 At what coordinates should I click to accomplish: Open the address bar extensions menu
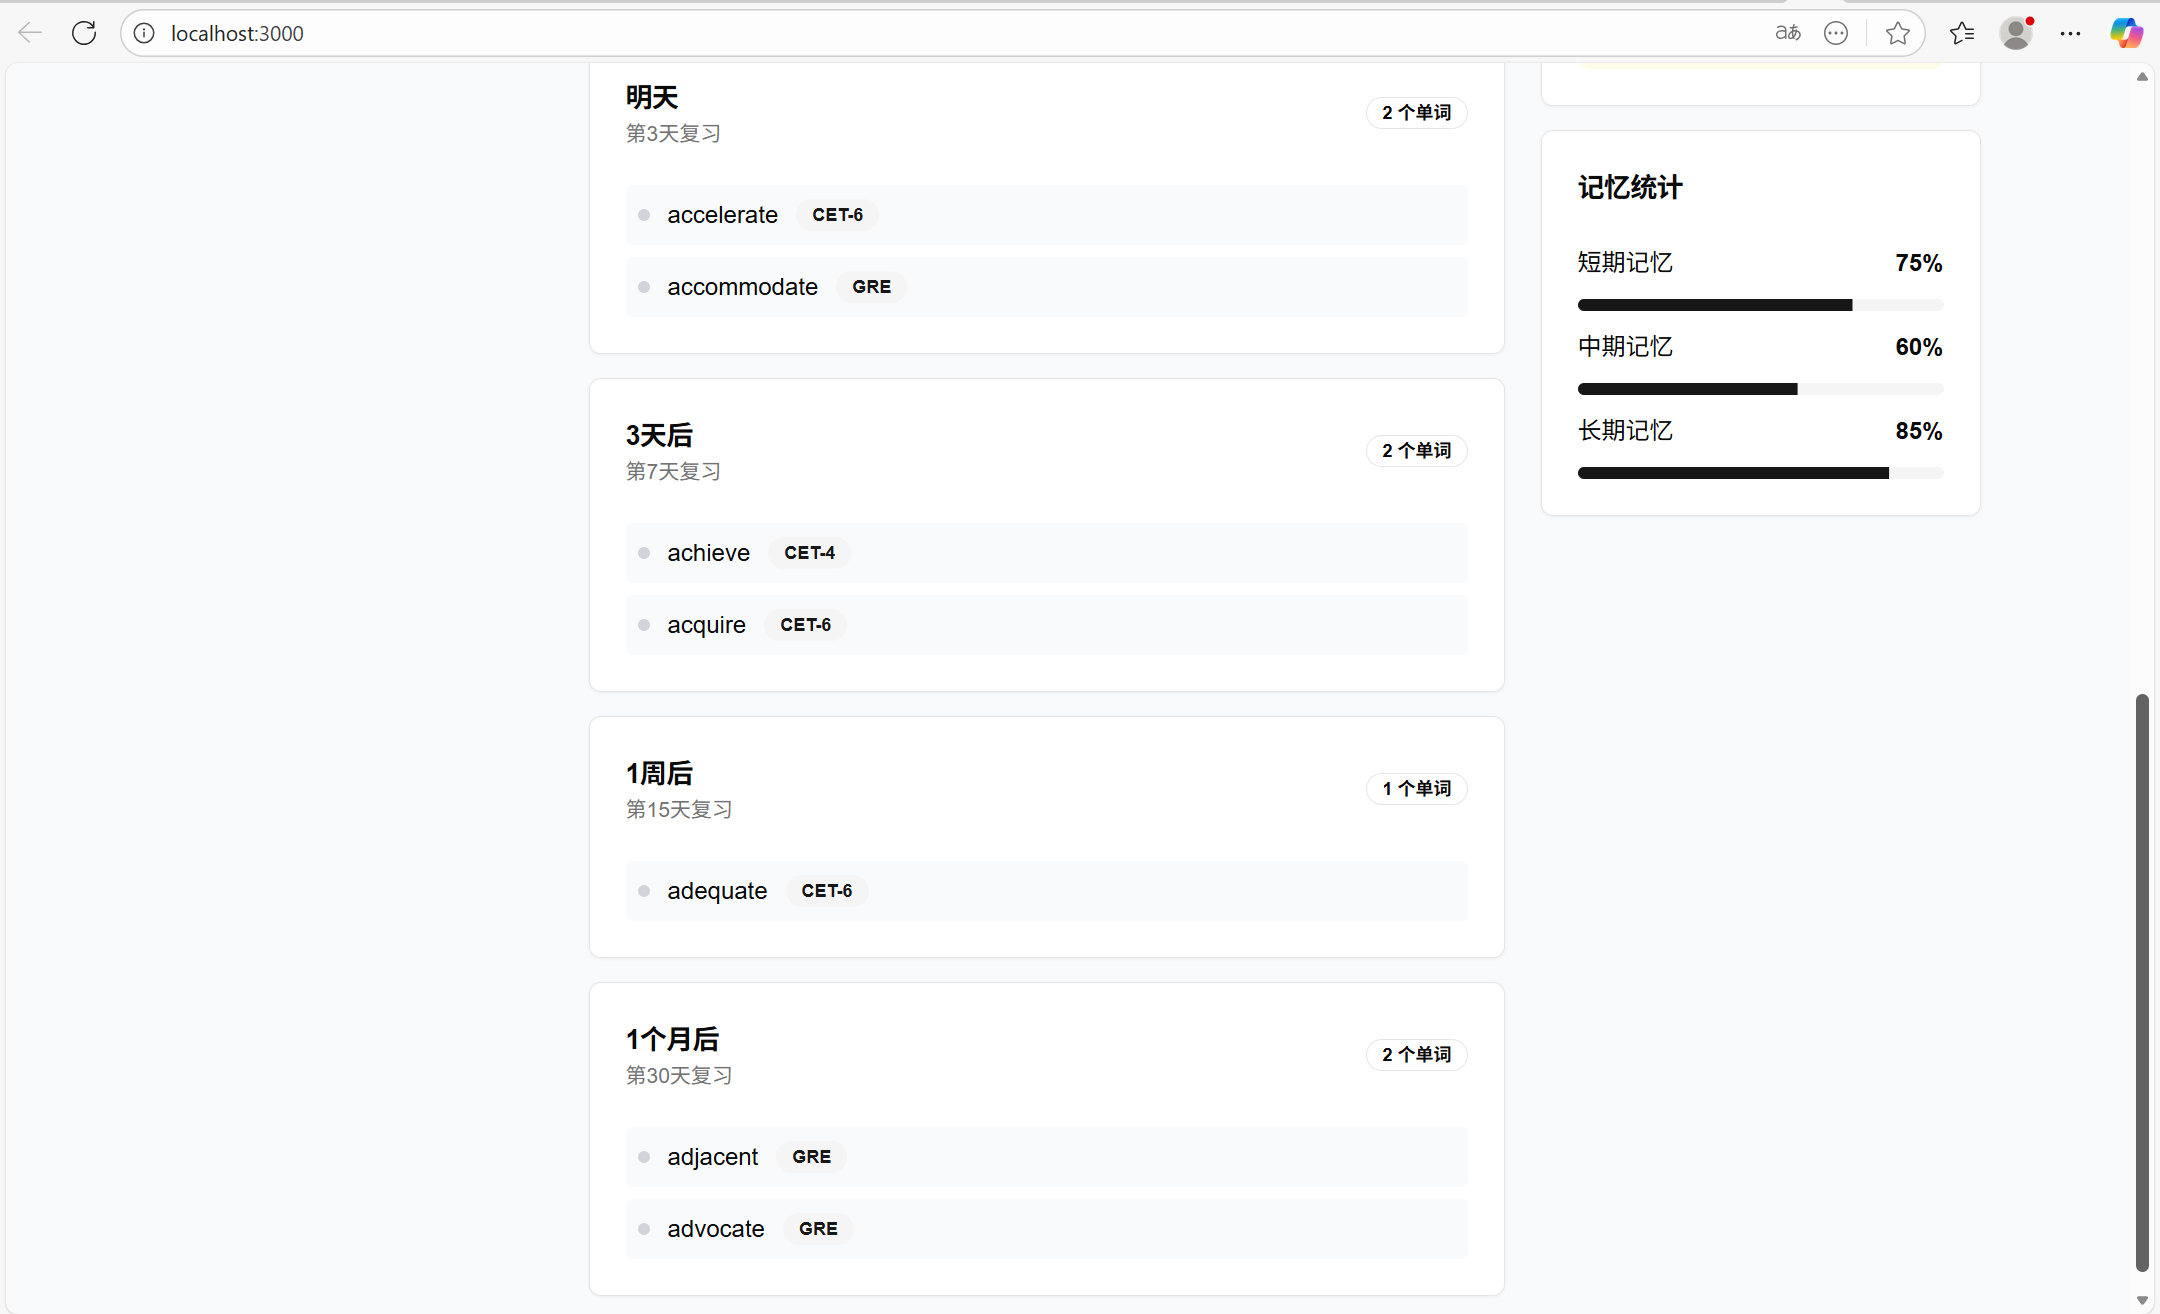pos(1836,32)
